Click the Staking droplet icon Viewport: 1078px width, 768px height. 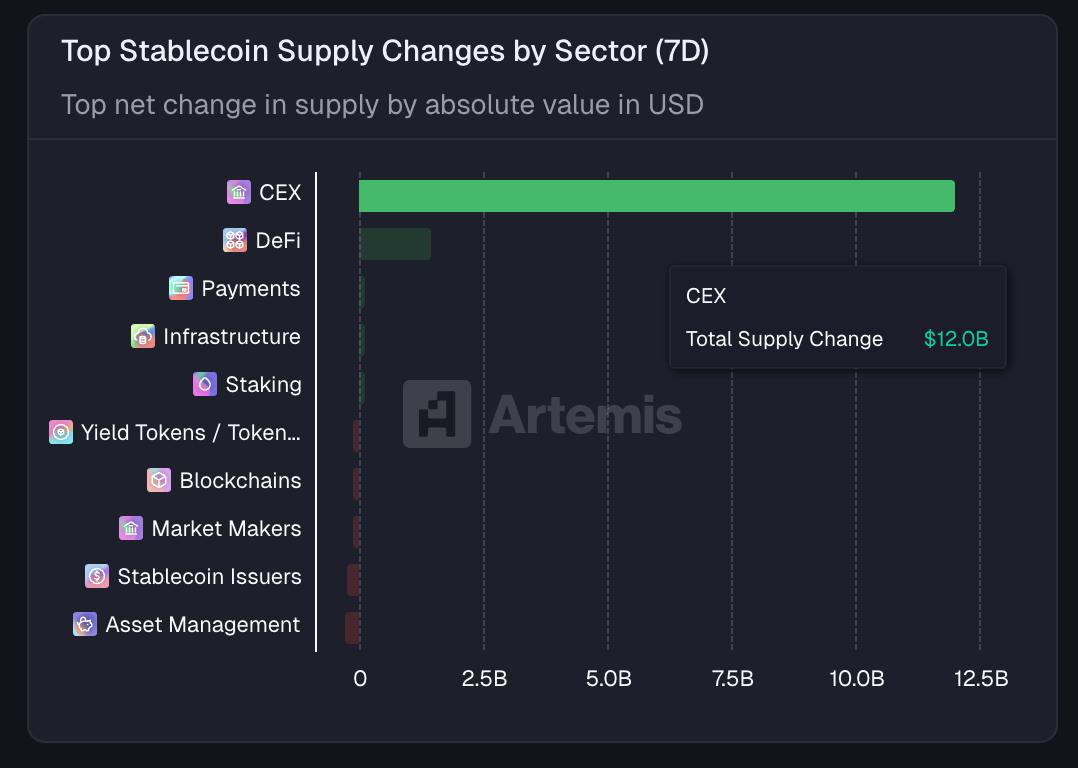tap(205, 384)
